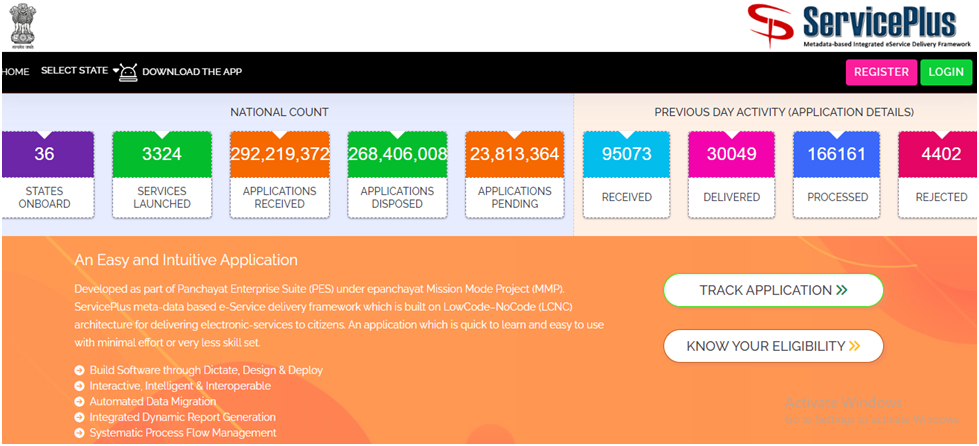Click the arrow bullet beside Systematic Process Flow
The height and width of the screenshot is (446, 979).
[79, 433]
